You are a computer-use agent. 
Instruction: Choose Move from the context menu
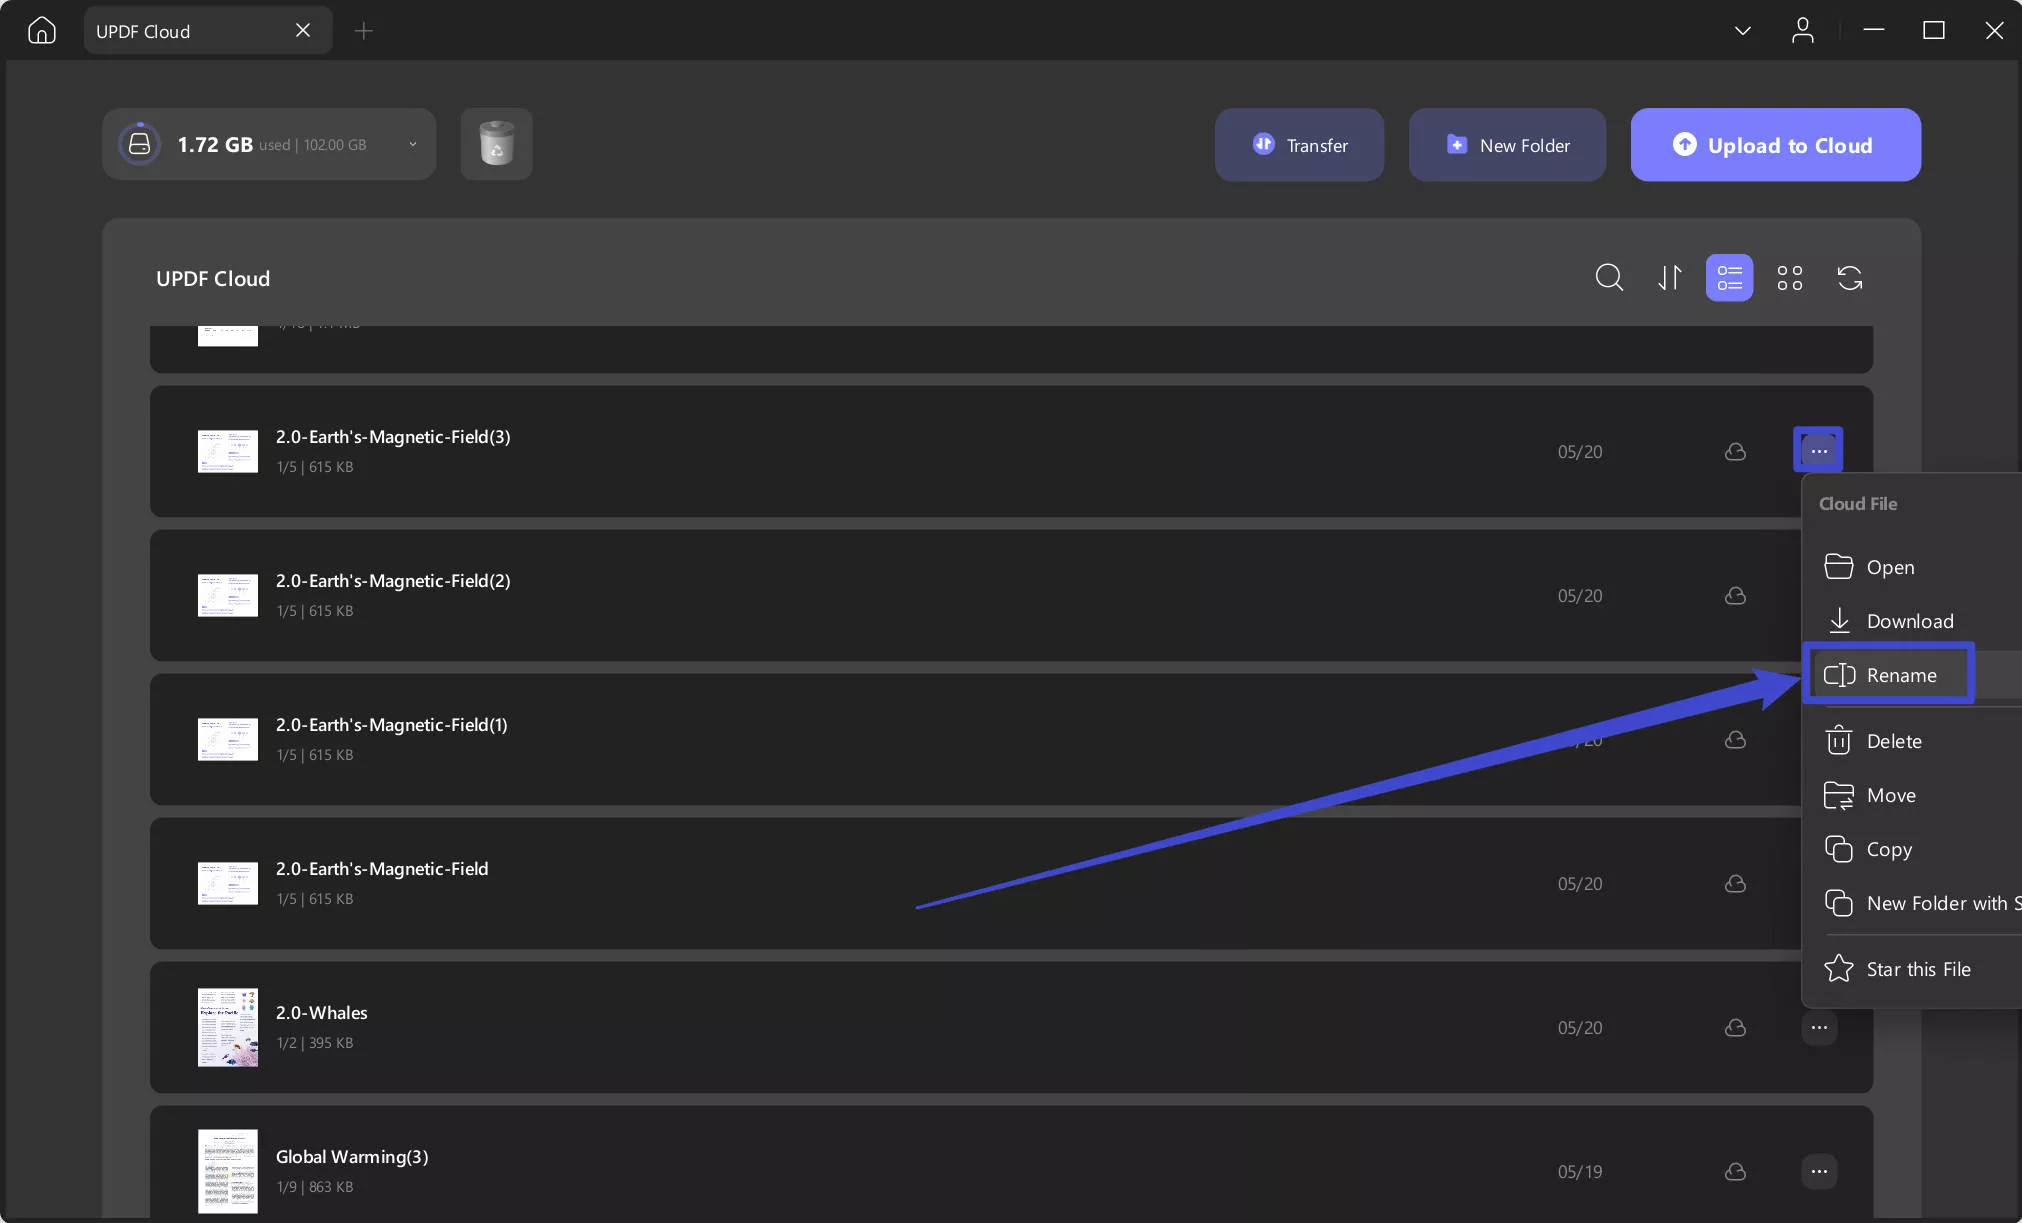[1912, 795]
